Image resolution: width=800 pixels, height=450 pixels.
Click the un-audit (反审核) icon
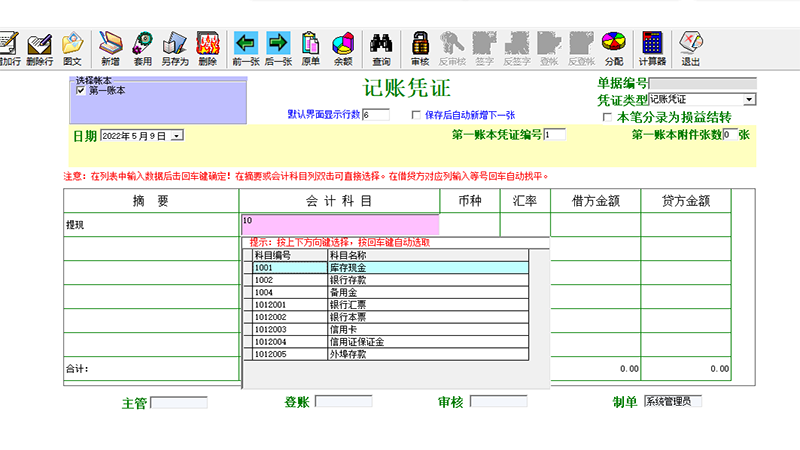point(452,48)
